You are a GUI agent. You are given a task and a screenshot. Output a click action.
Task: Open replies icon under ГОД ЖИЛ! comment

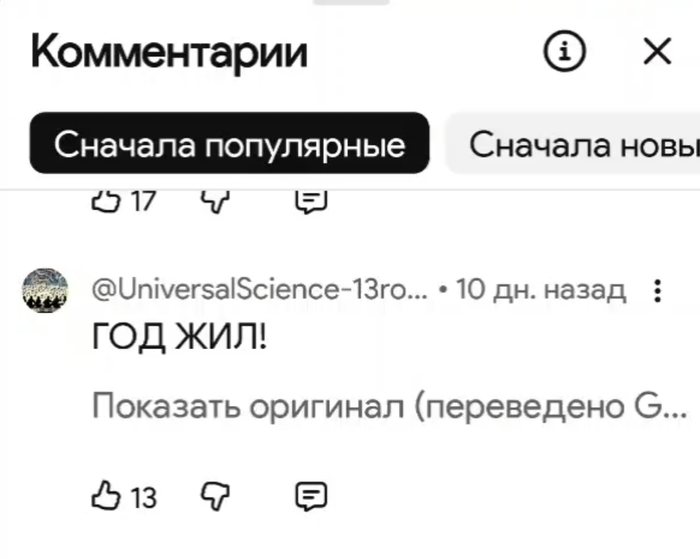tap(311, 495)
